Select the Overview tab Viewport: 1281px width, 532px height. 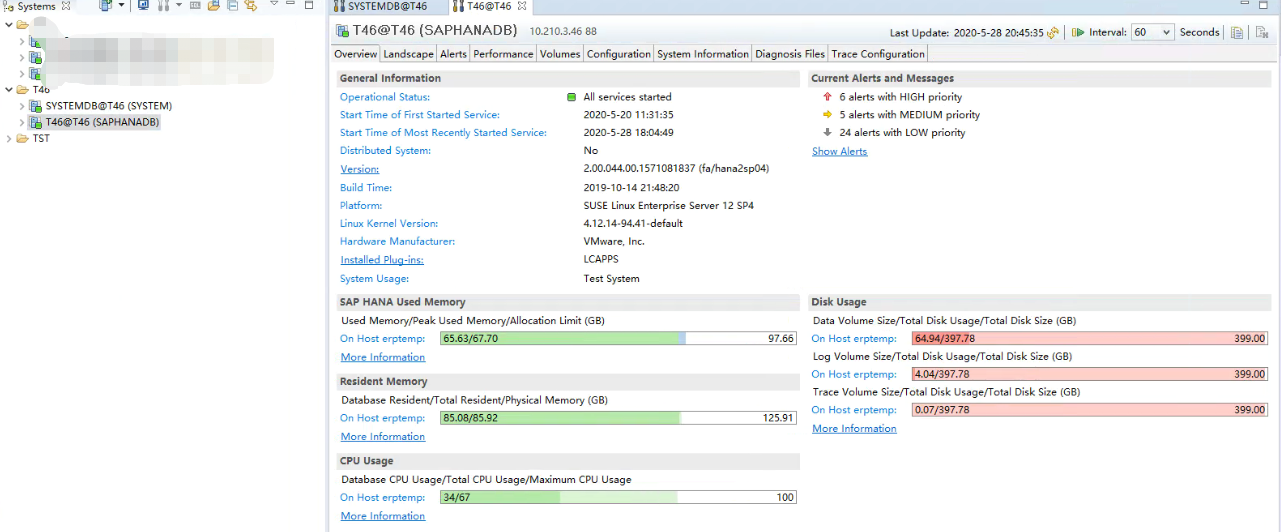[x=355, y=54]
